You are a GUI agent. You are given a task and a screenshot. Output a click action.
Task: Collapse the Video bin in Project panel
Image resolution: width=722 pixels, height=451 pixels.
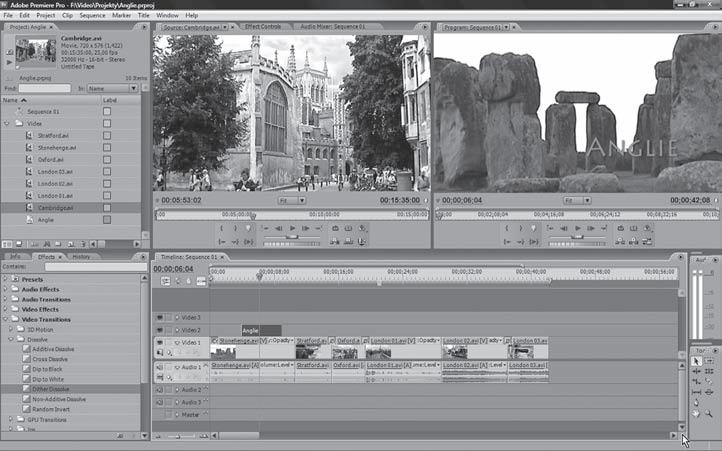coord(6,123)
